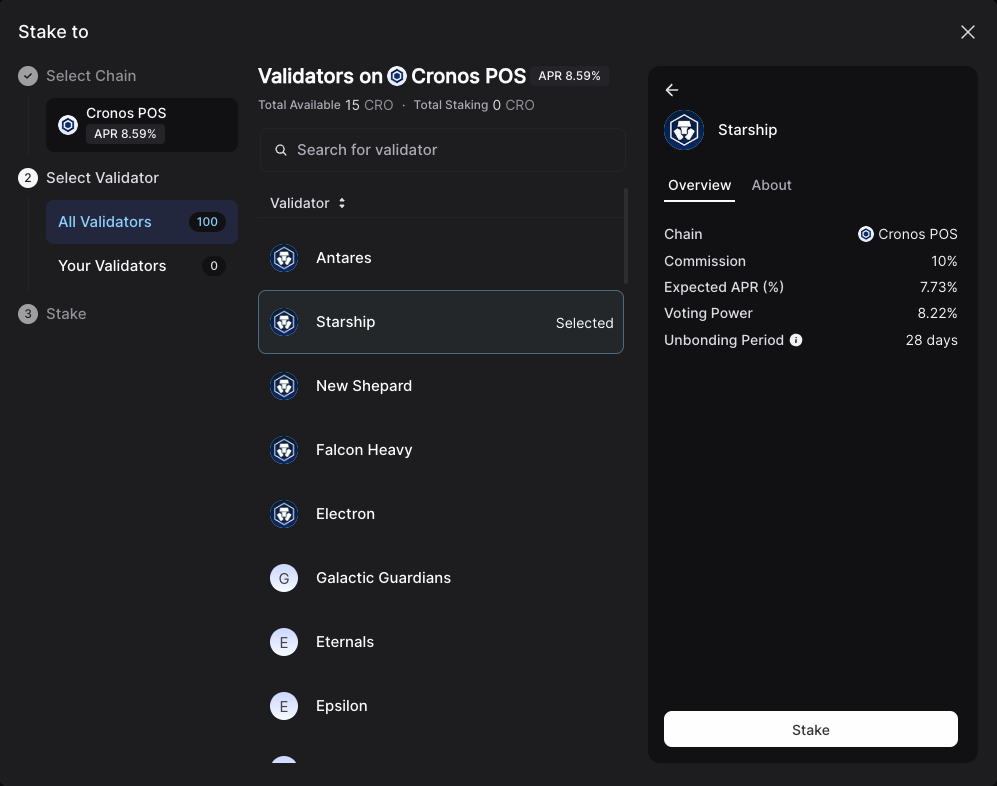997x786 pixels.
Task: Click the Epsilon validator avatar
Action: (284, 706)
